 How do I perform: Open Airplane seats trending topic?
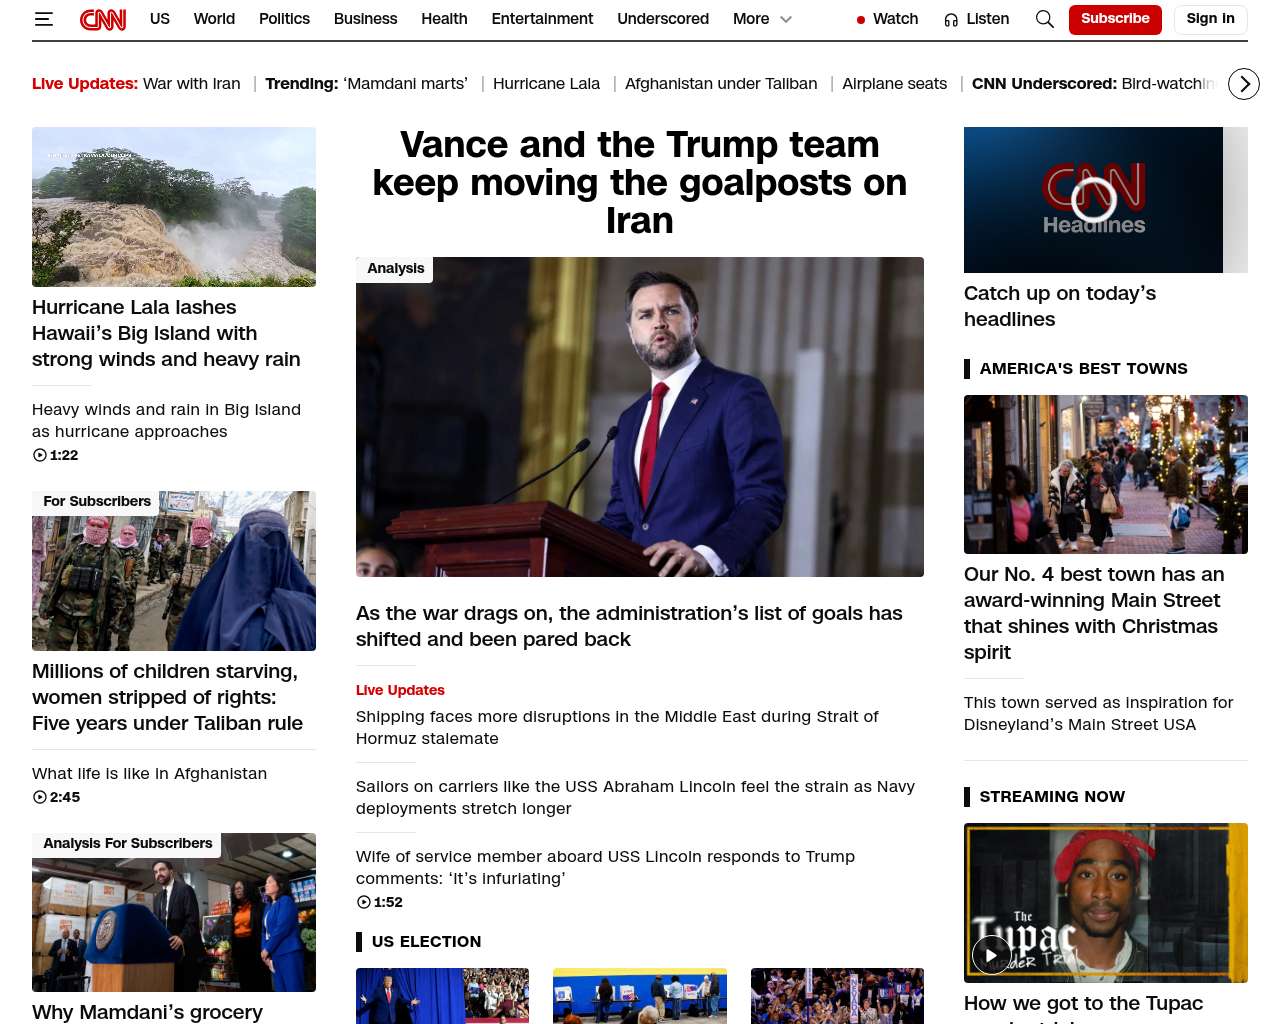click(894, 84)
